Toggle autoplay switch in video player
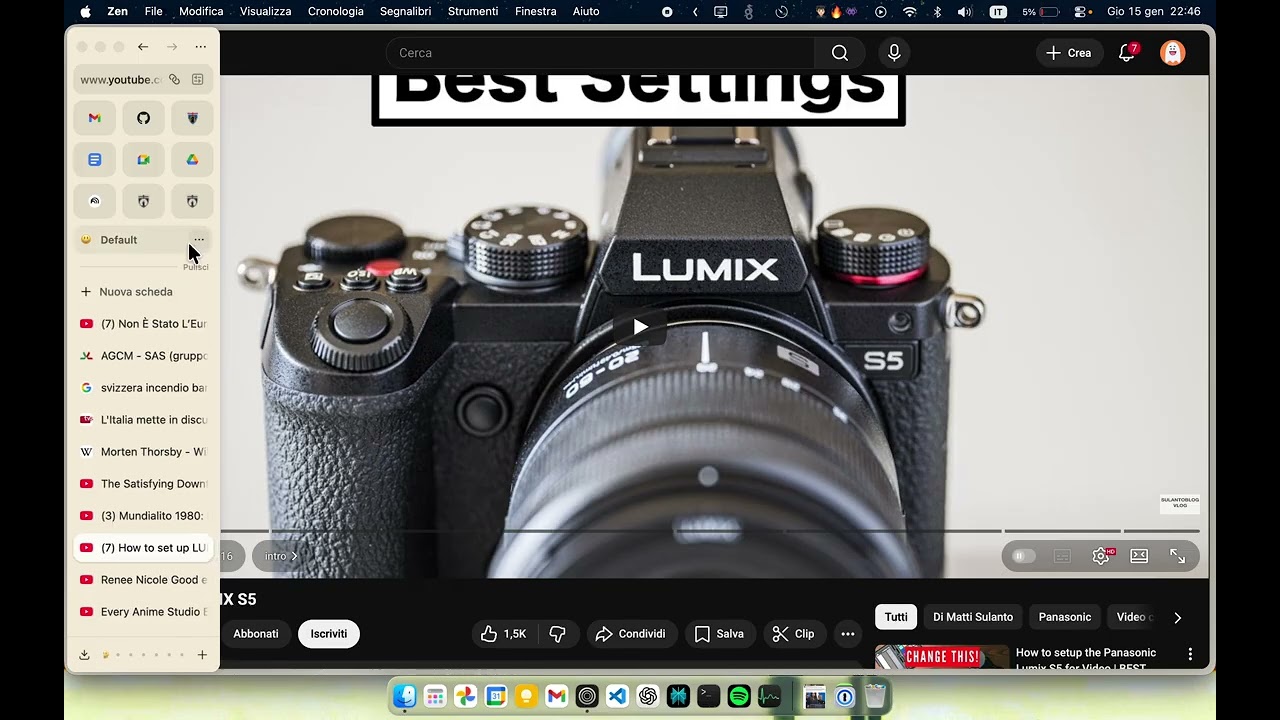 [1024, 556]
